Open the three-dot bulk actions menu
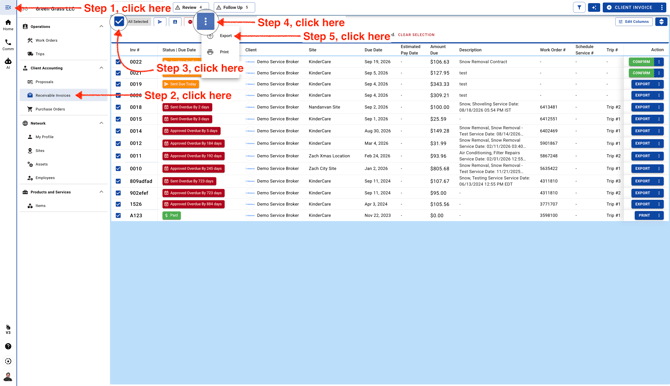The height and width of the screenshot is (386, 670). [206, 21]
